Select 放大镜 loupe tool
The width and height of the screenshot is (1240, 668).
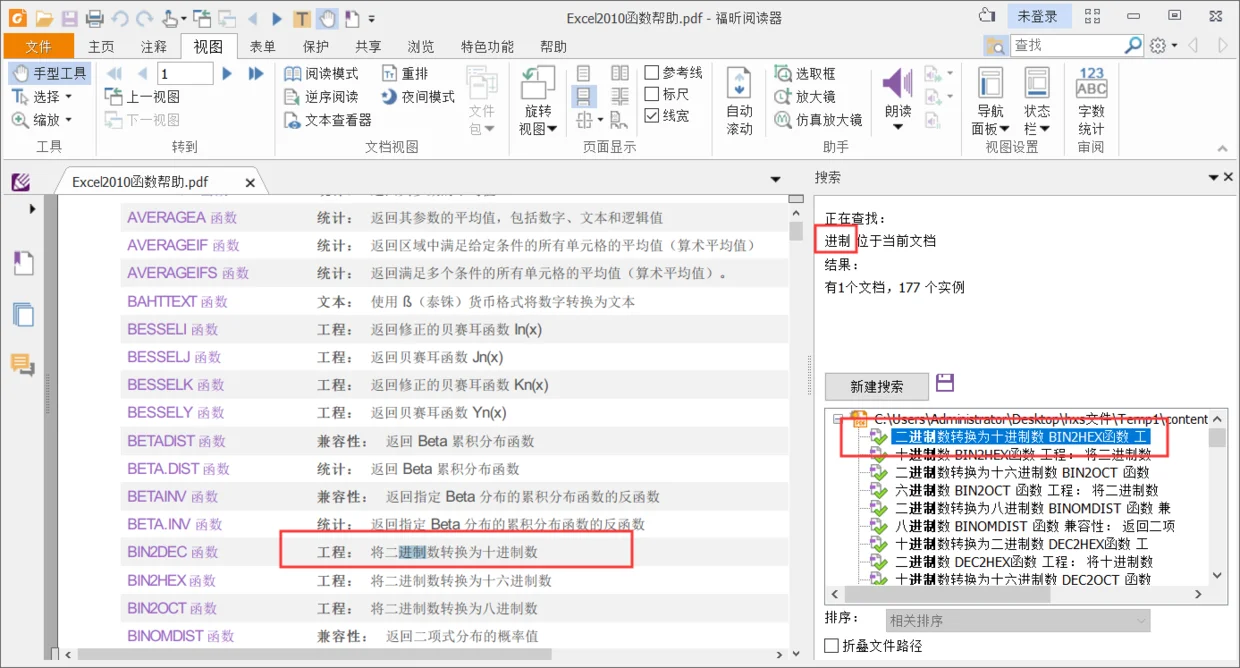tap(805, 97)
